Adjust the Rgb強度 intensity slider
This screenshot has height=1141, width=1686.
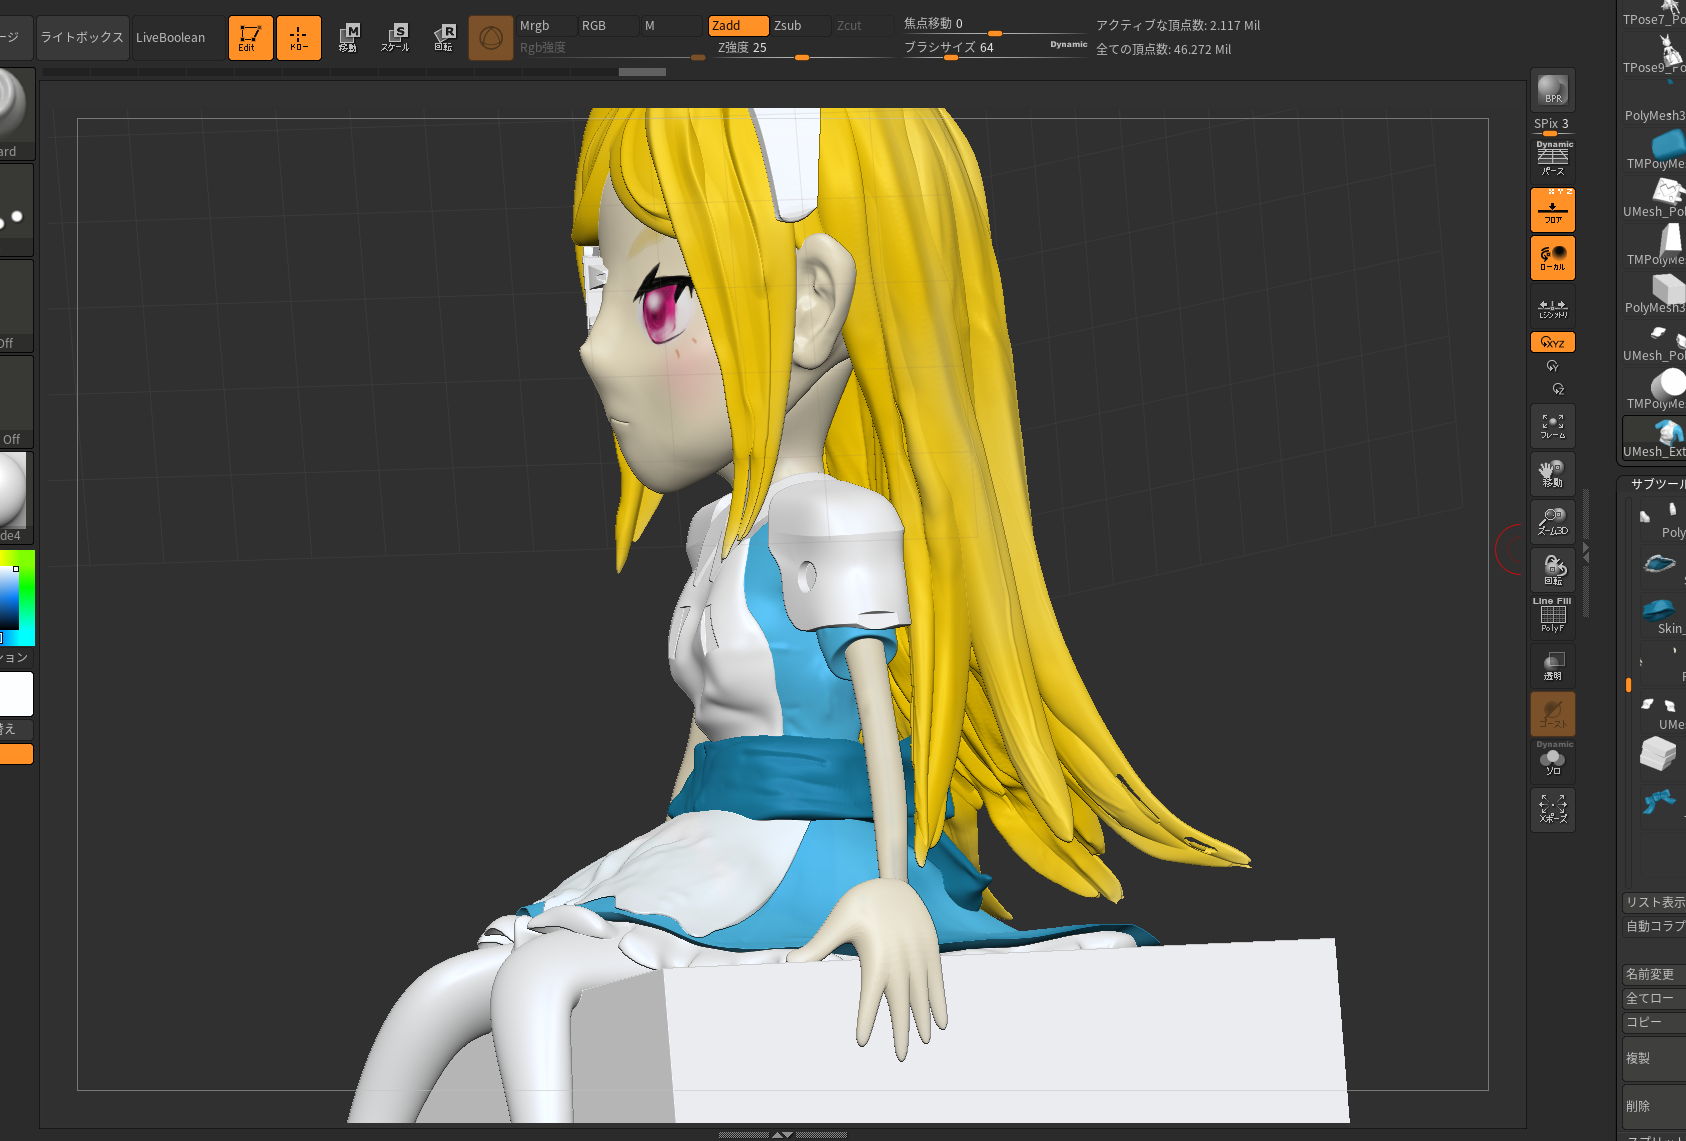click(x=611, y=48)
